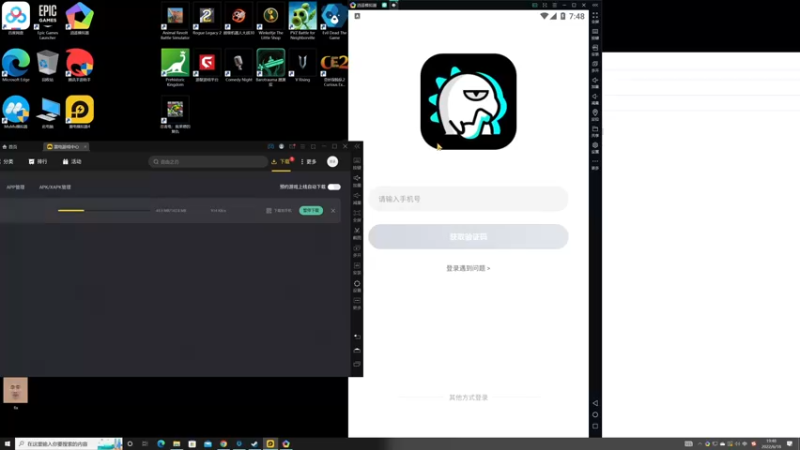This screenshot has width=800, height=450.
Task: Launch the yellow LDPlayer desktop shortcut
Action: [x=80, y=112]
